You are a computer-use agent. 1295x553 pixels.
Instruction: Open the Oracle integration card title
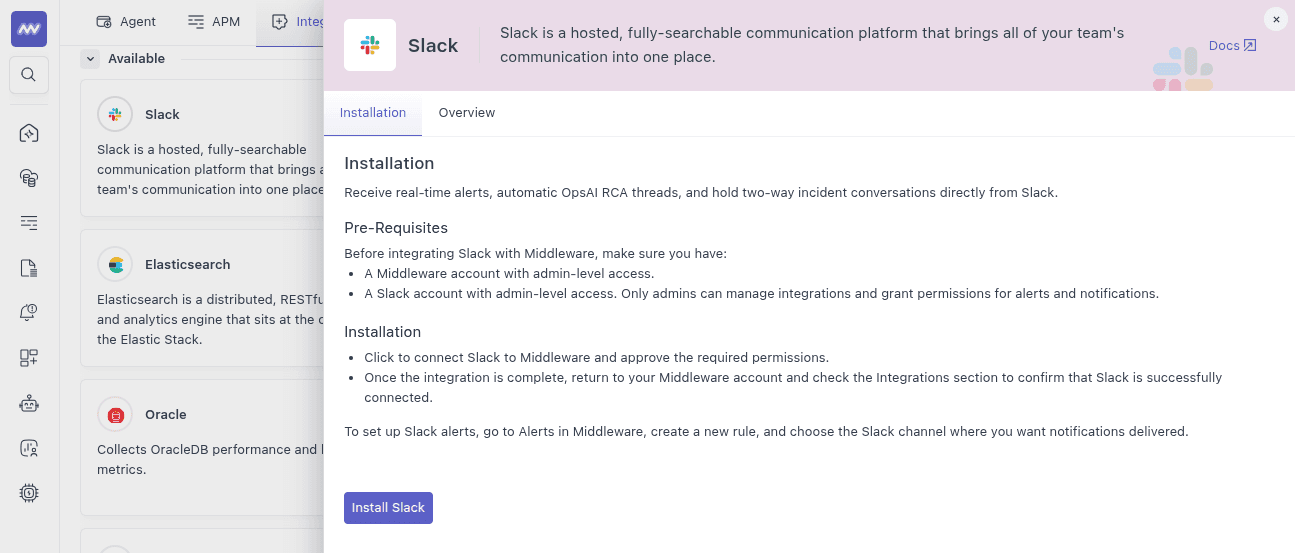[166, 415]
